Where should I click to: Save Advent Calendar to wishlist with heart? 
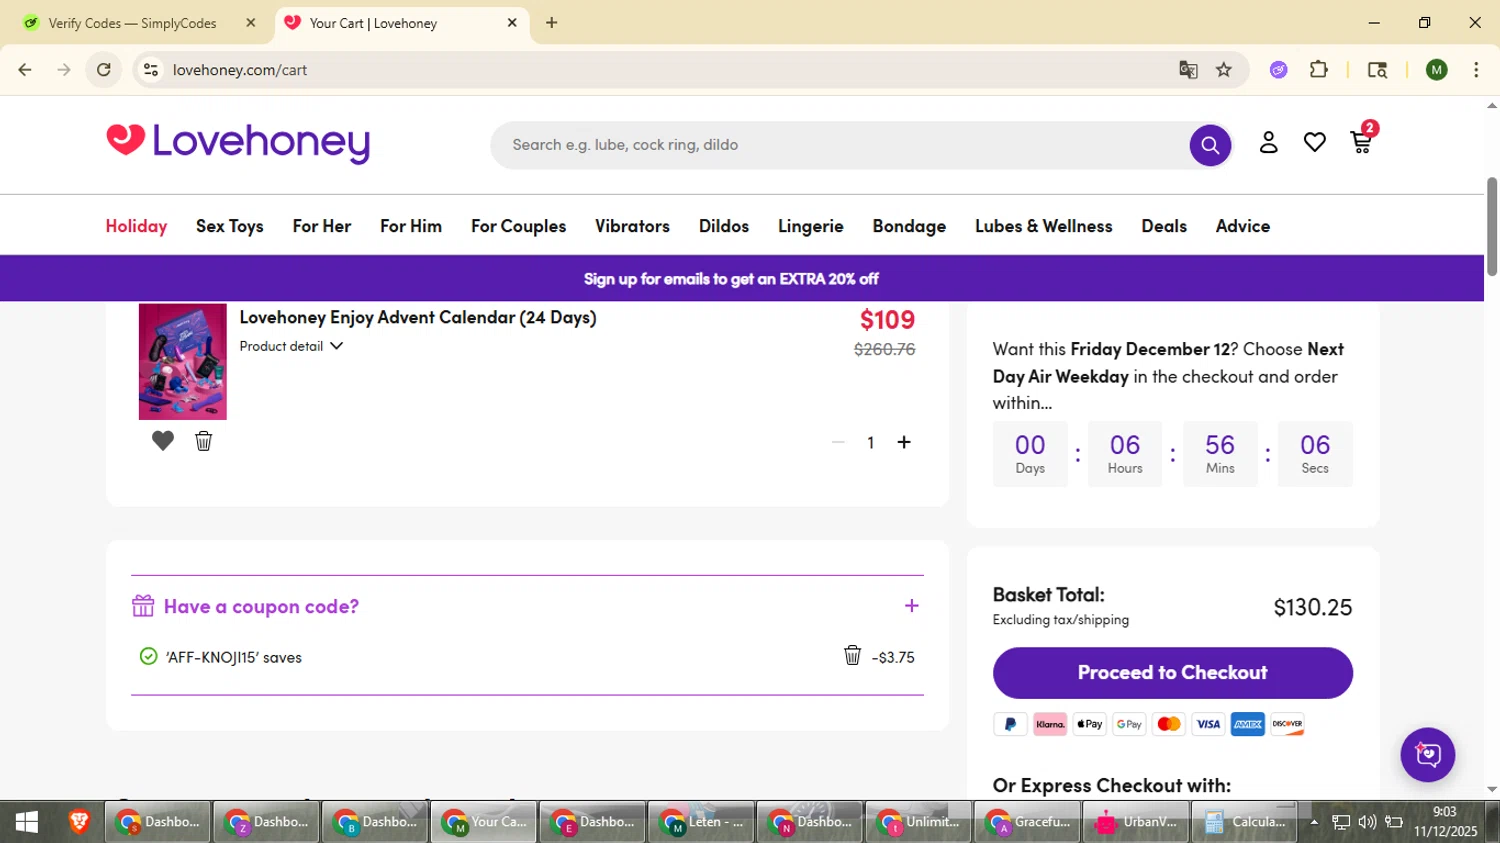click(163, 441)
